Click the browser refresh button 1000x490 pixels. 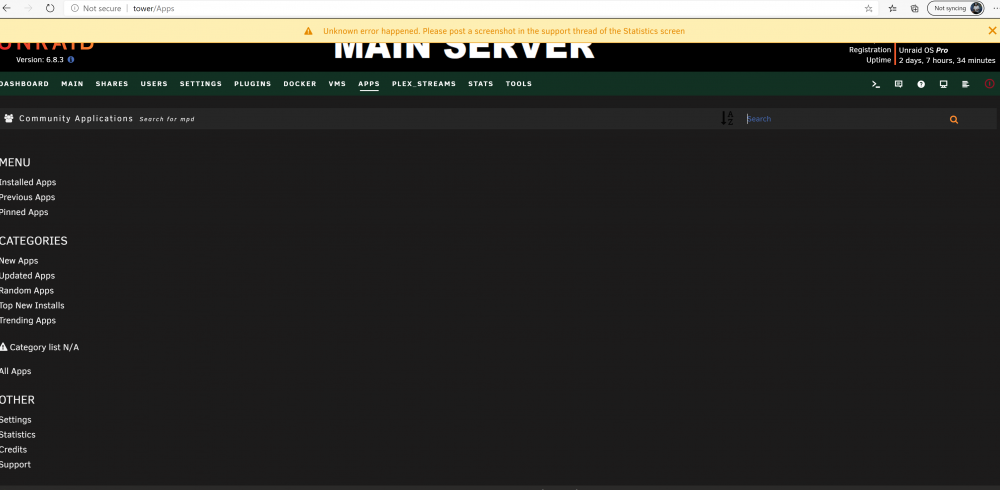(50, 8)
